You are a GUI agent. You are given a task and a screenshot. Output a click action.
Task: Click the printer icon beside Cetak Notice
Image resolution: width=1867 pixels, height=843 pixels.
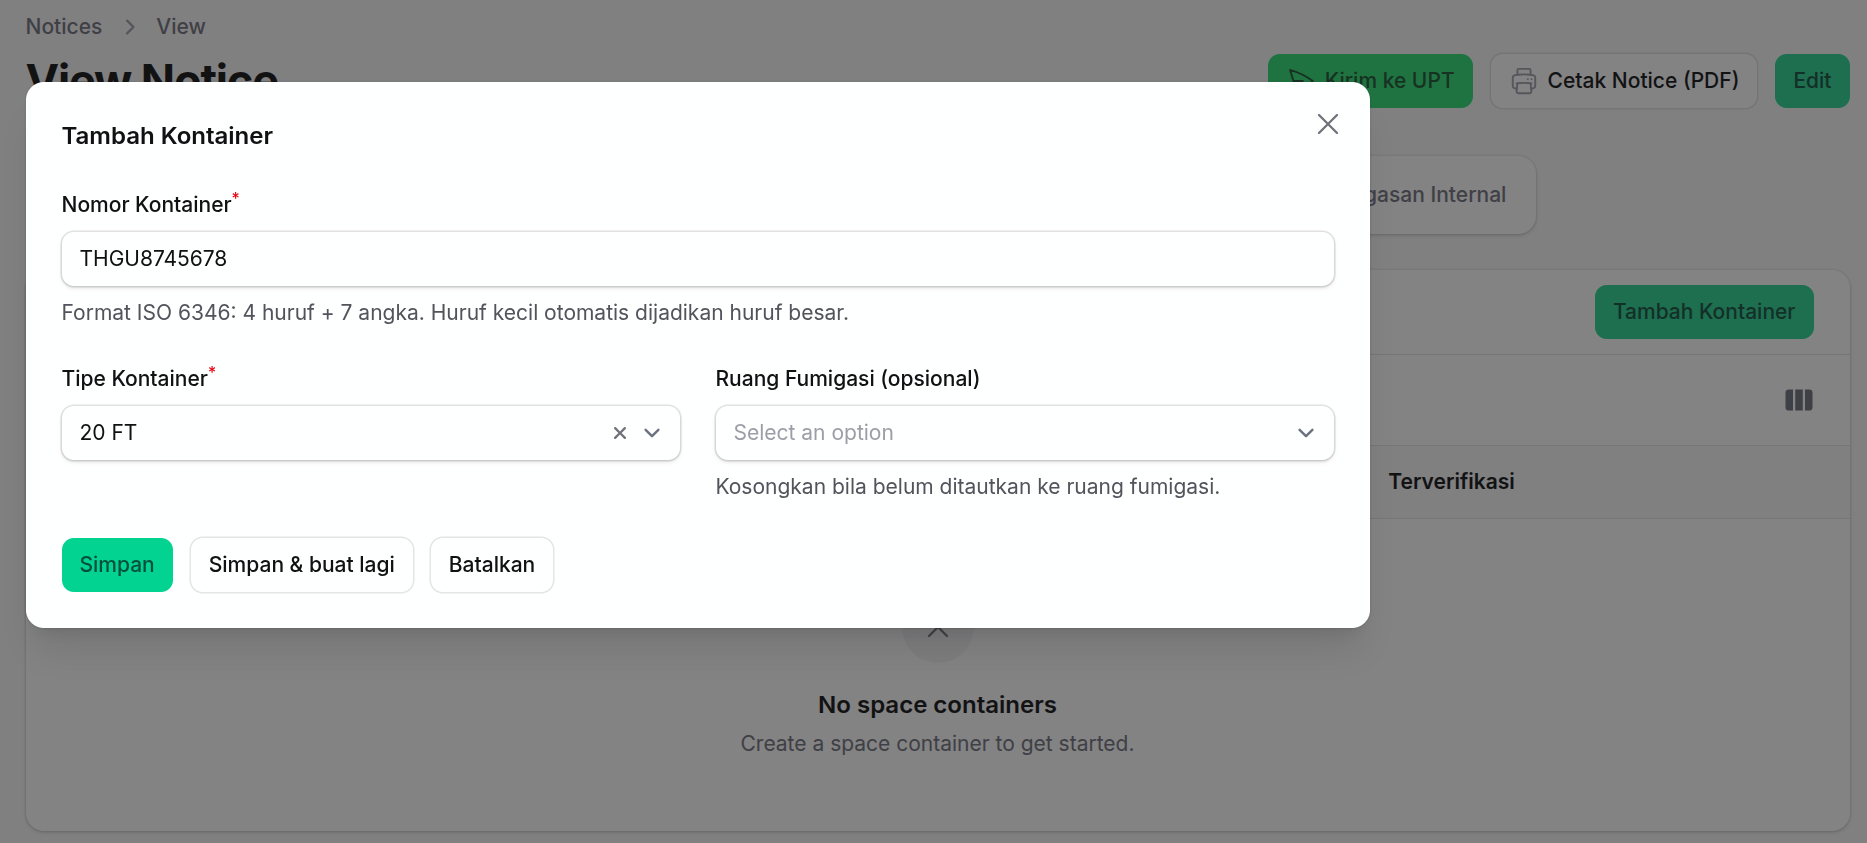pos(1523,81)
